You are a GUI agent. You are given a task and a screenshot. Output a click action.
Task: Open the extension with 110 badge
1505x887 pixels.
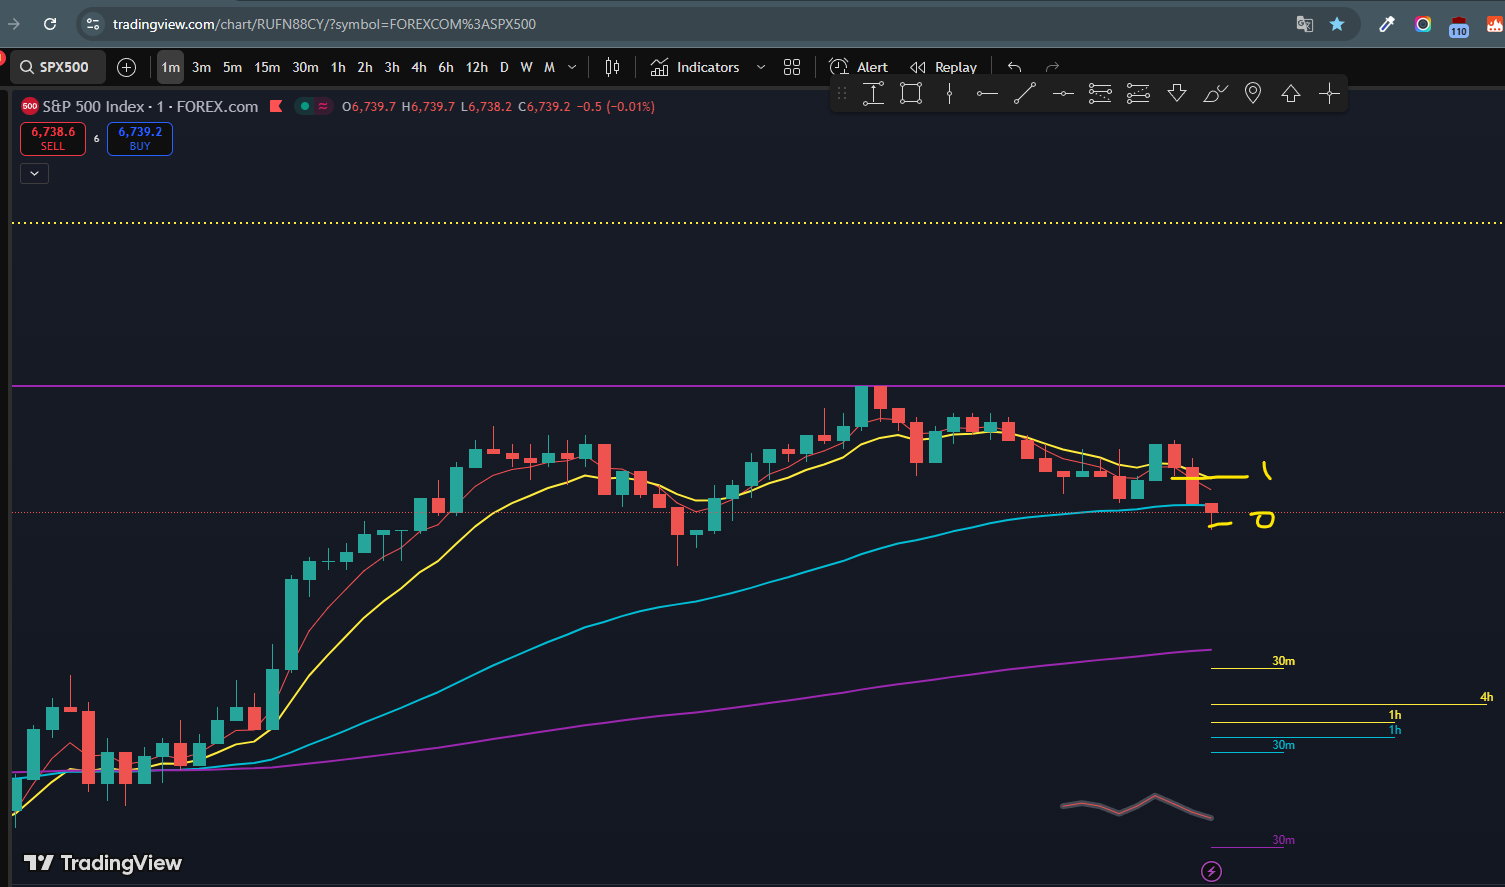pyautogui.click(x=1459, y=26)
